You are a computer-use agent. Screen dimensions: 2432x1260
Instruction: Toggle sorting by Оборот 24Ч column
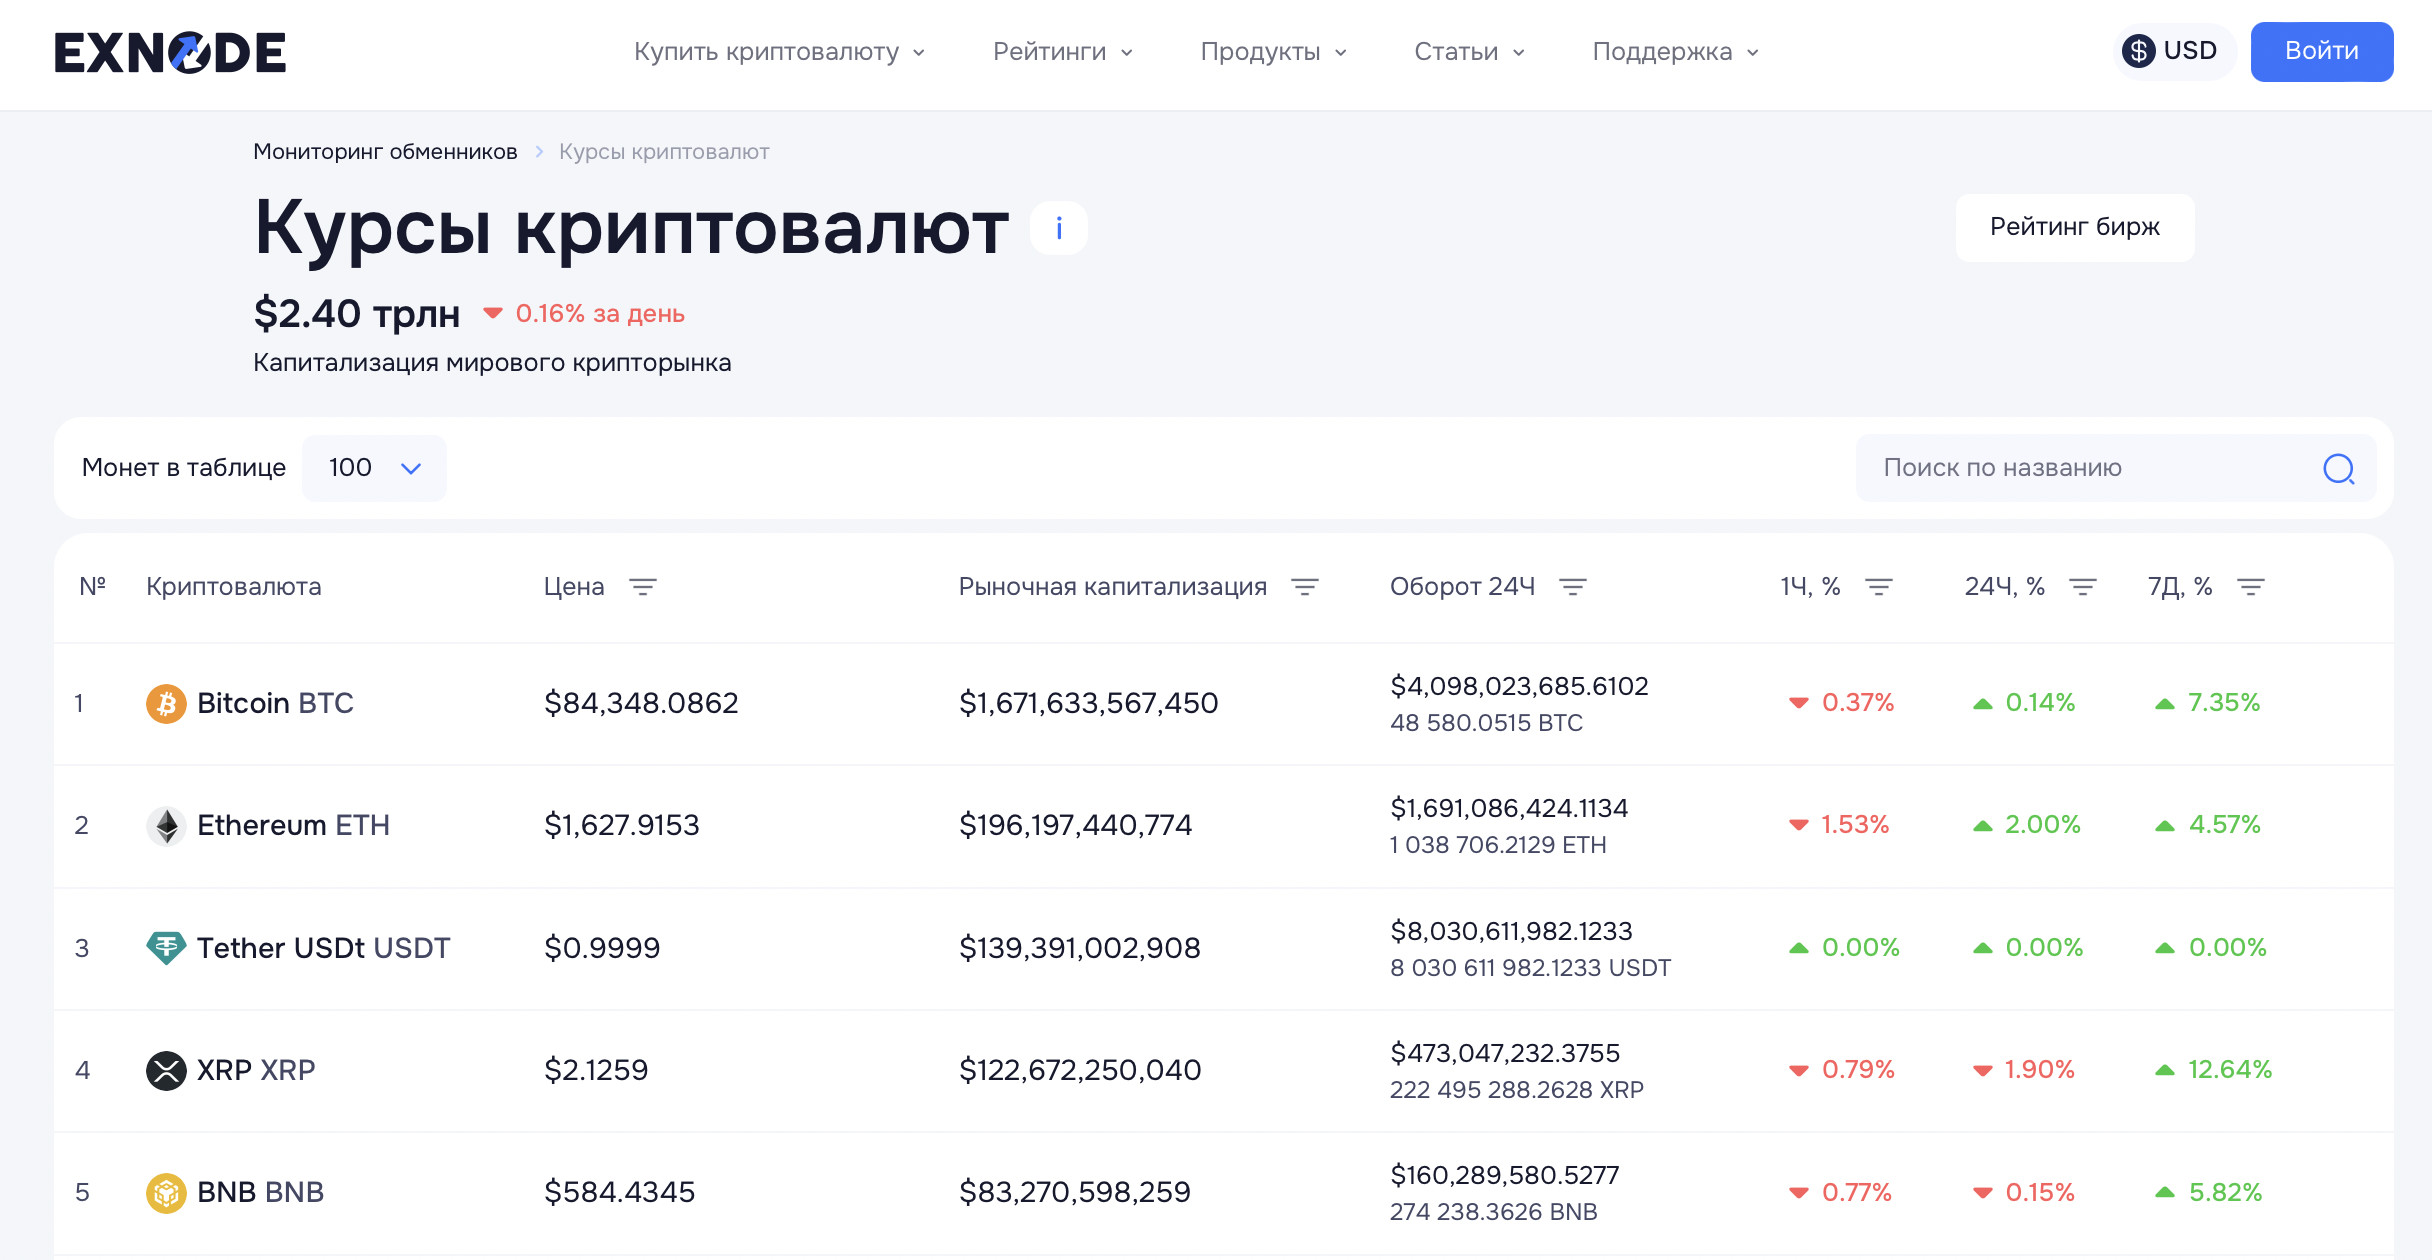[1572, 587]
